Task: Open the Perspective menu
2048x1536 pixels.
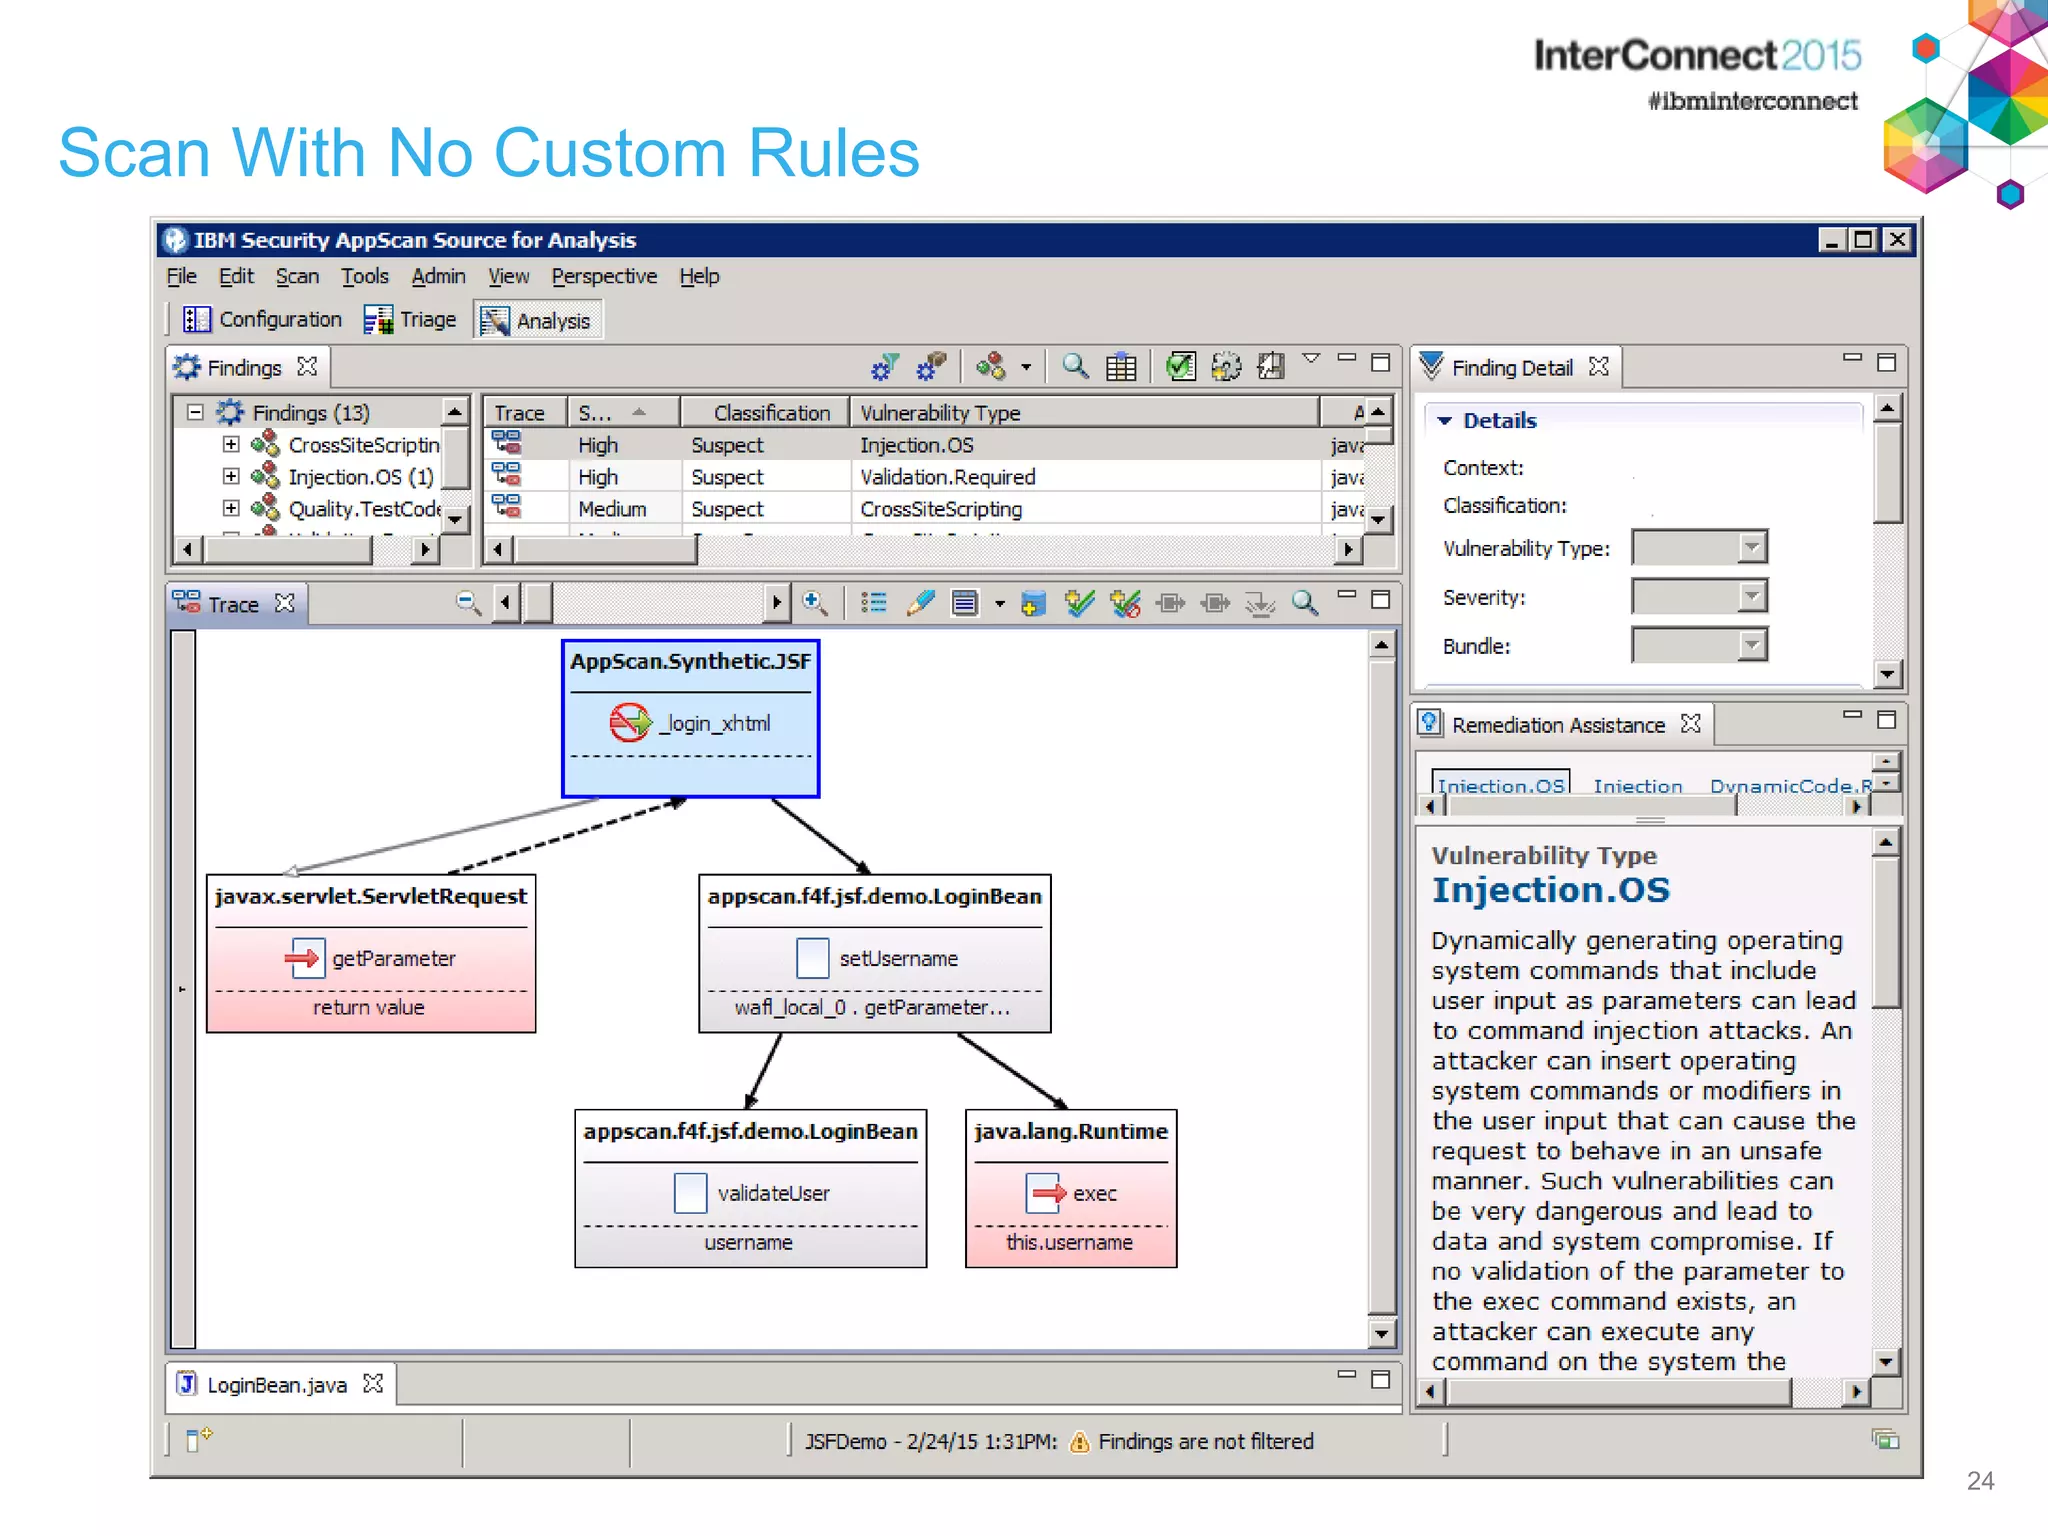Action: (x=604, y=276)
